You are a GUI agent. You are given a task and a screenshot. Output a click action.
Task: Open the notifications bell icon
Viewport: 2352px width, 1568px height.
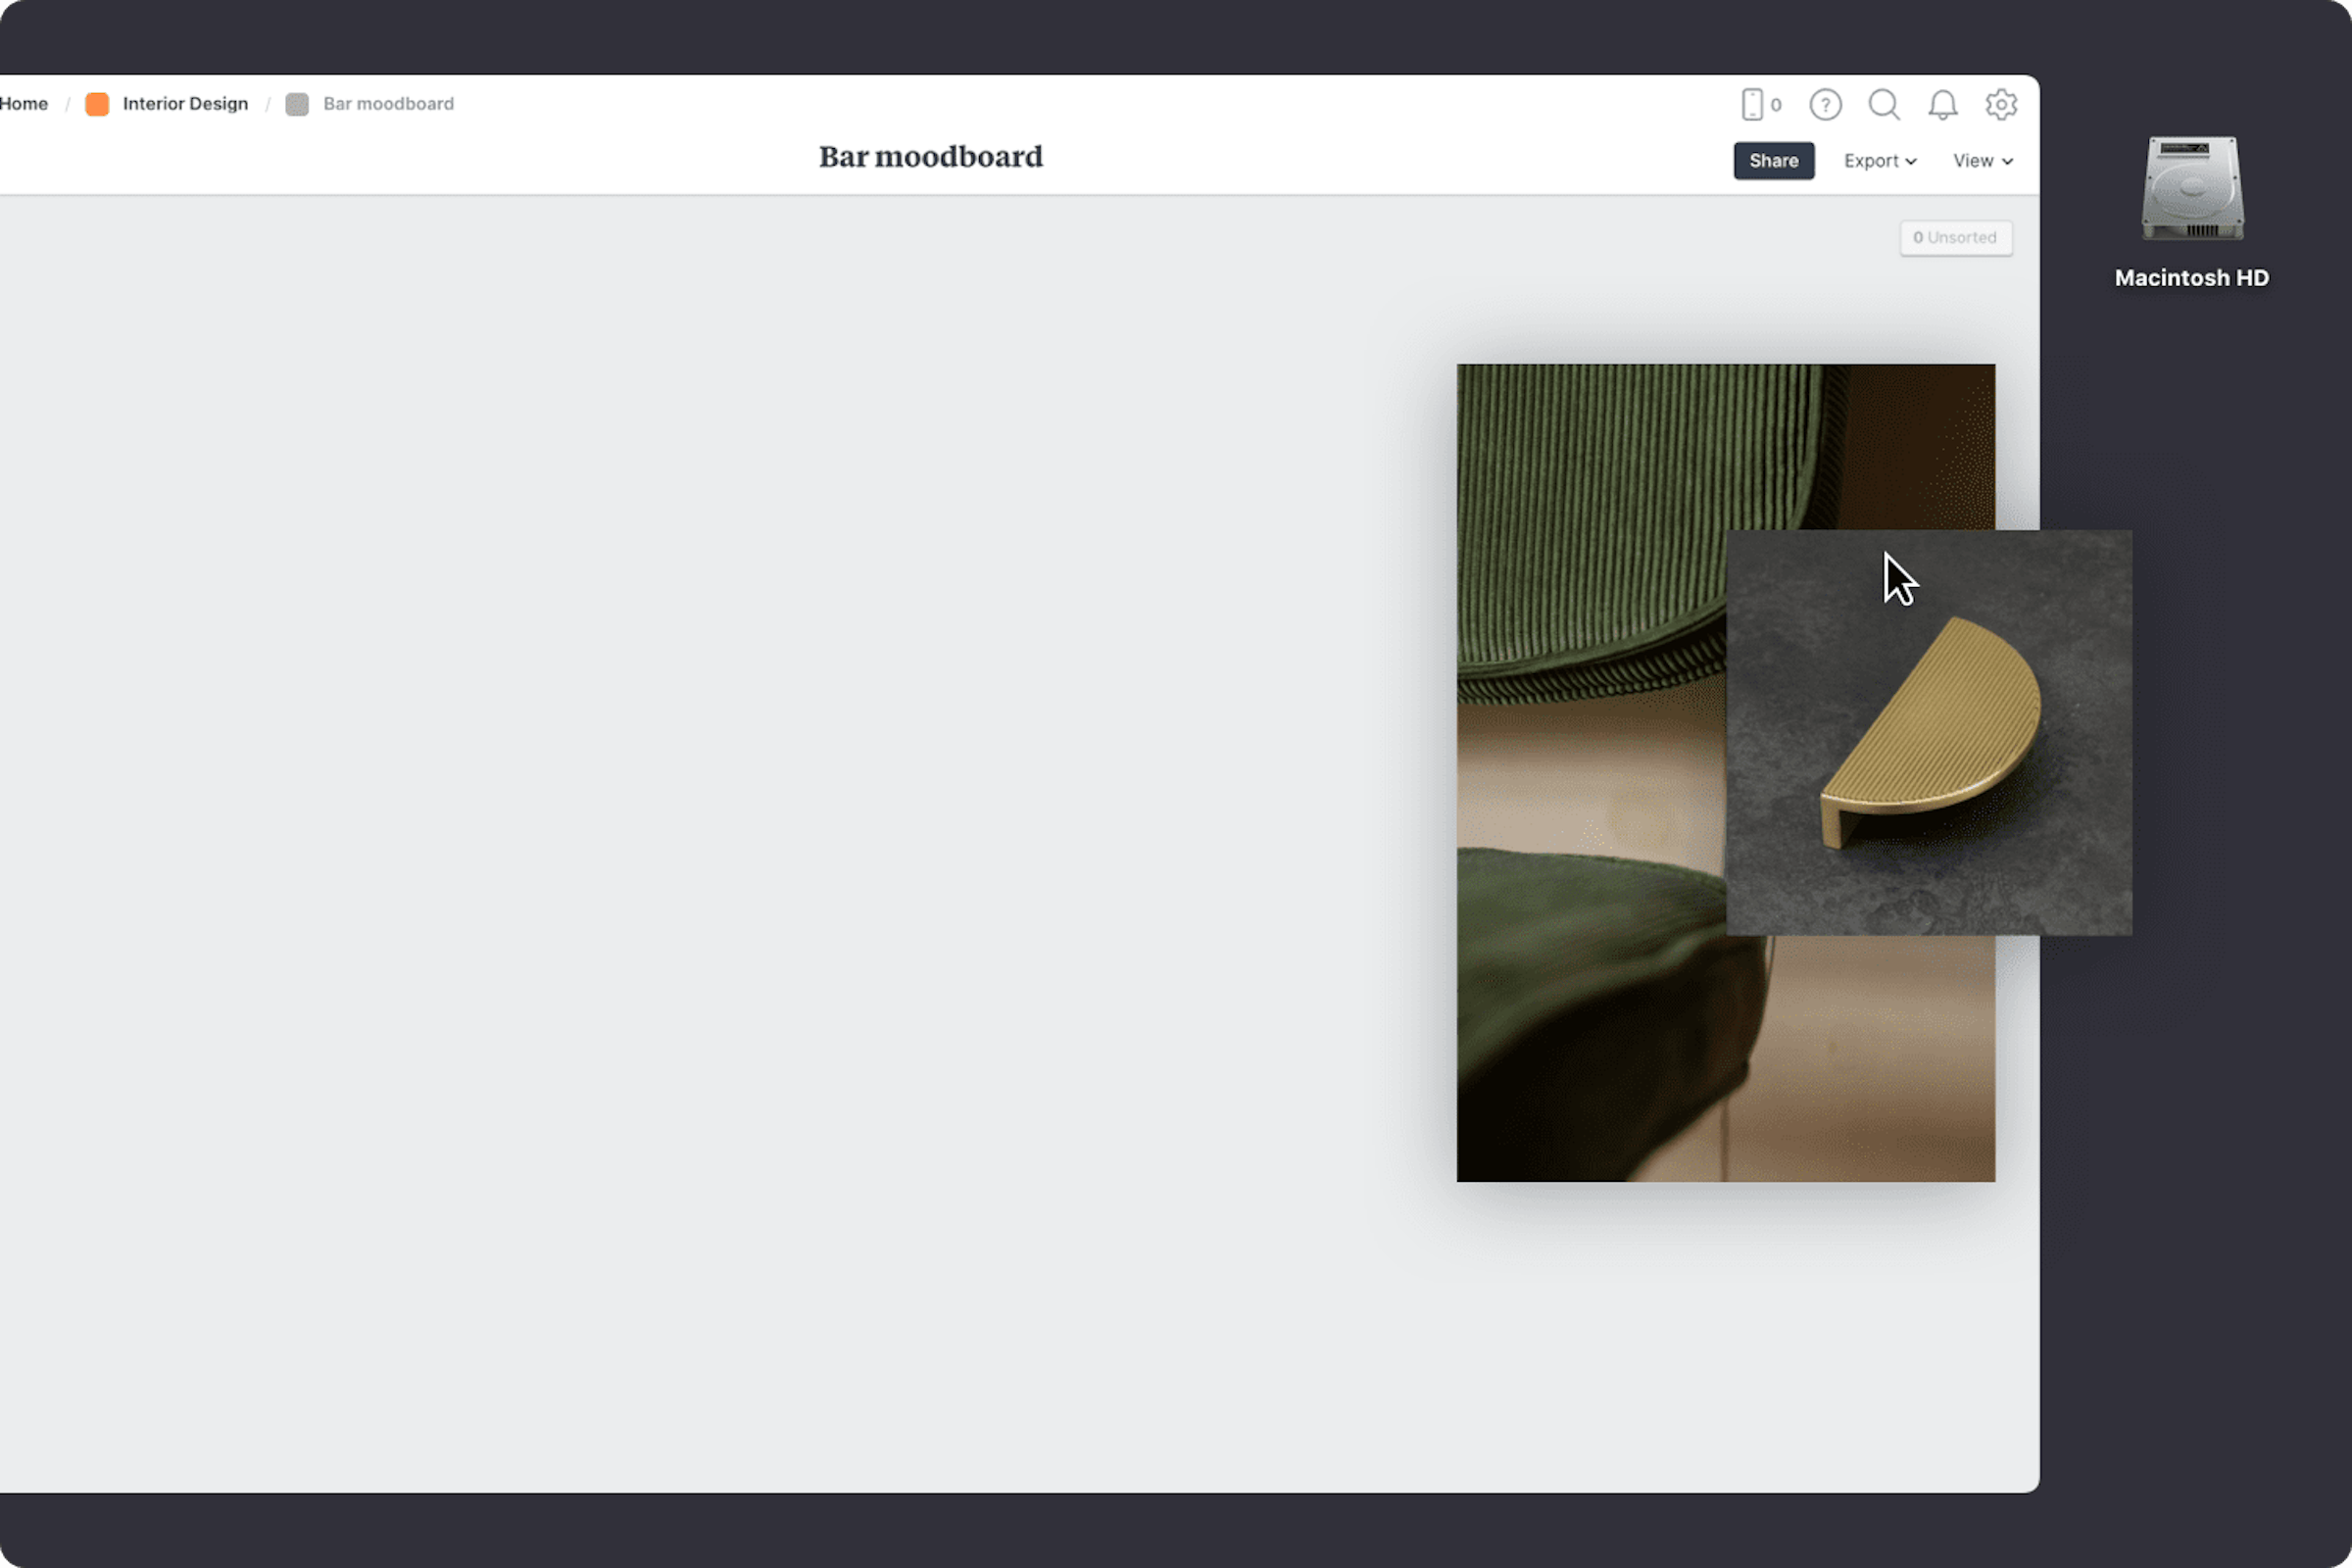pyautogui.click(x=1942, y=105)
